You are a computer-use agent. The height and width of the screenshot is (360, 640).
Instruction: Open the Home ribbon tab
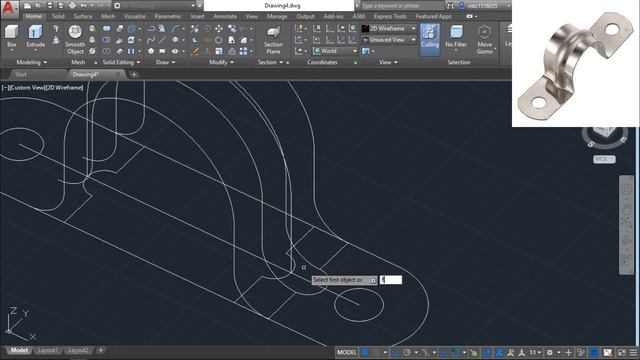[x=33, y=16]
